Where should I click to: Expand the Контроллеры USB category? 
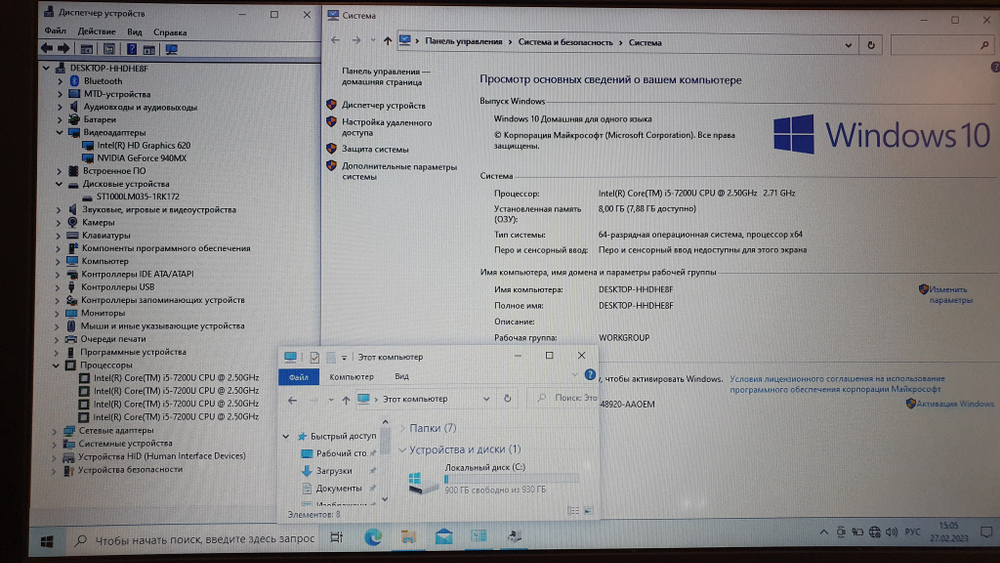click(x=58, y=287)
